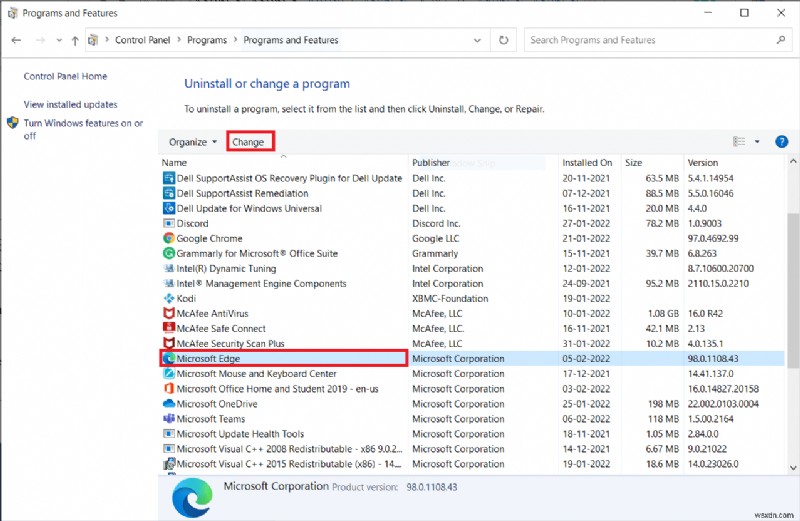The width and height of the screenshot is (800, 521).
Task: Open Turn Windows features on or off
Action: click(x=83, y=129)
